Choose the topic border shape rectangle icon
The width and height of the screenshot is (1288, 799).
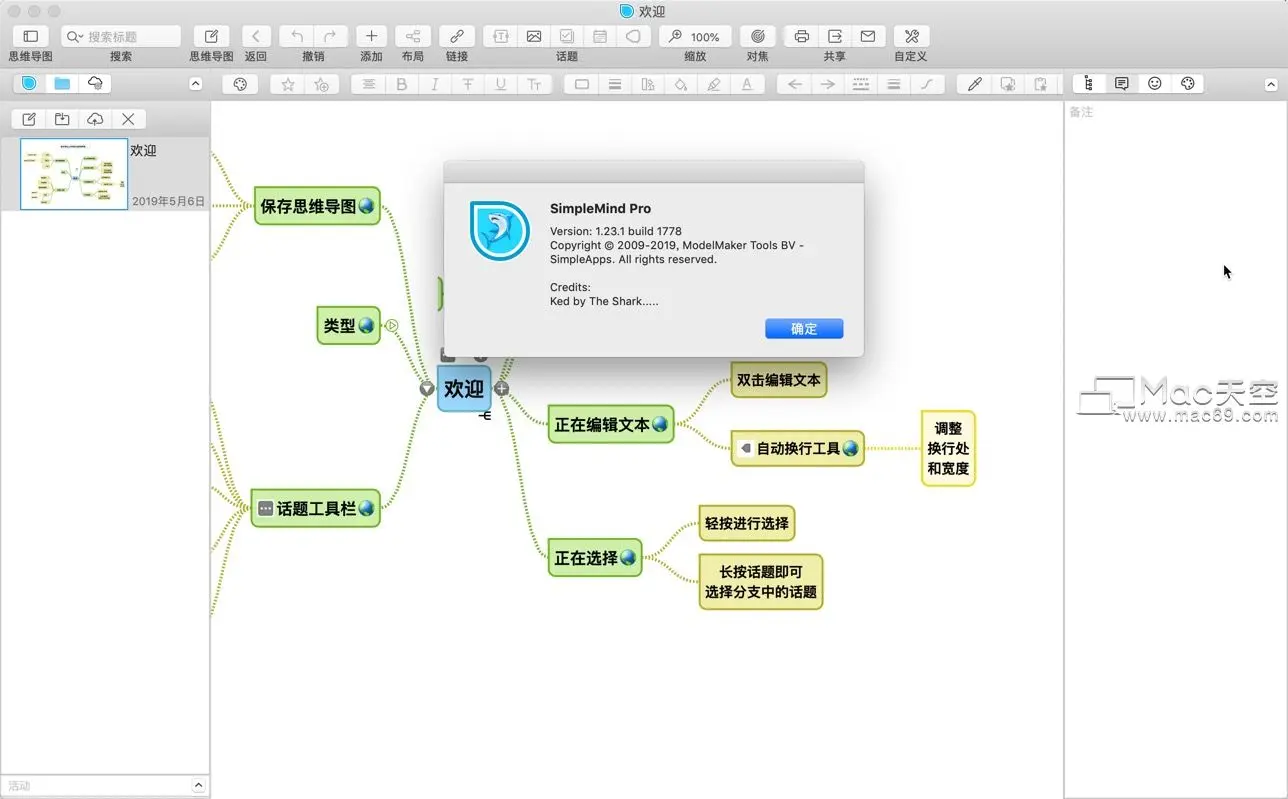[x=582, y=84]
